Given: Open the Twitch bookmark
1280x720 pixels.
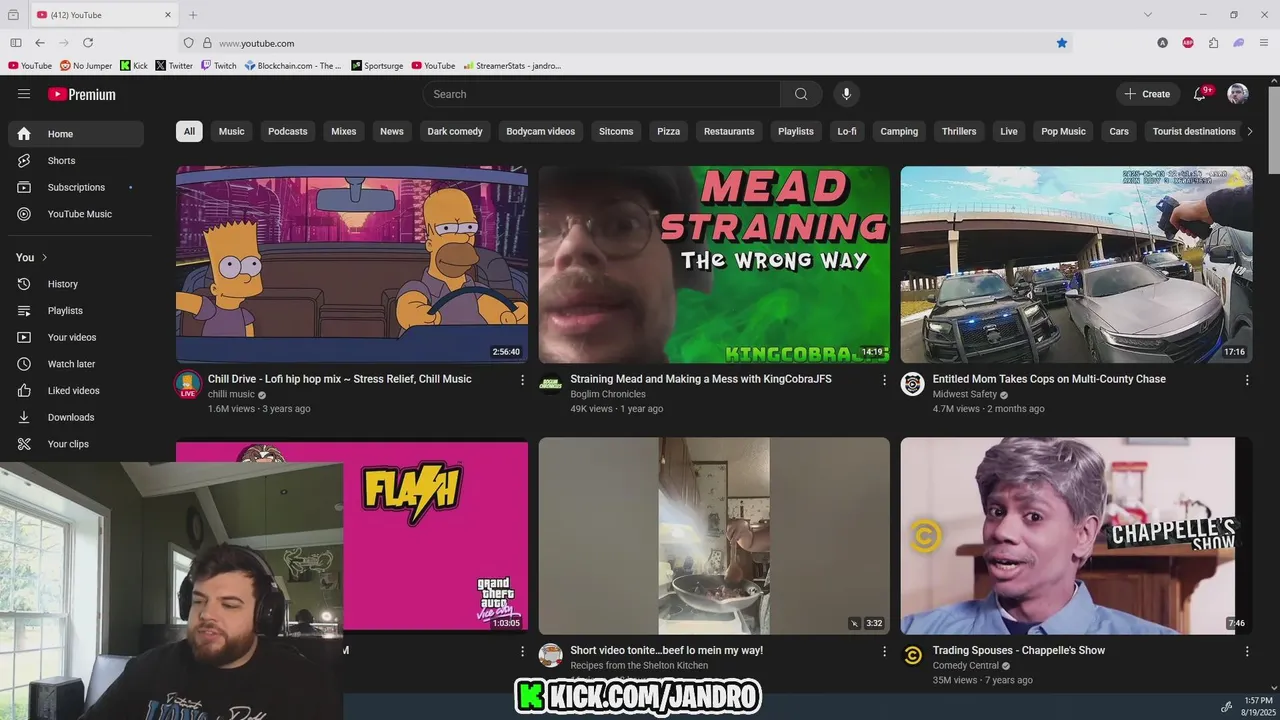Looking at the screenshot, I should (x=219, y=66).
